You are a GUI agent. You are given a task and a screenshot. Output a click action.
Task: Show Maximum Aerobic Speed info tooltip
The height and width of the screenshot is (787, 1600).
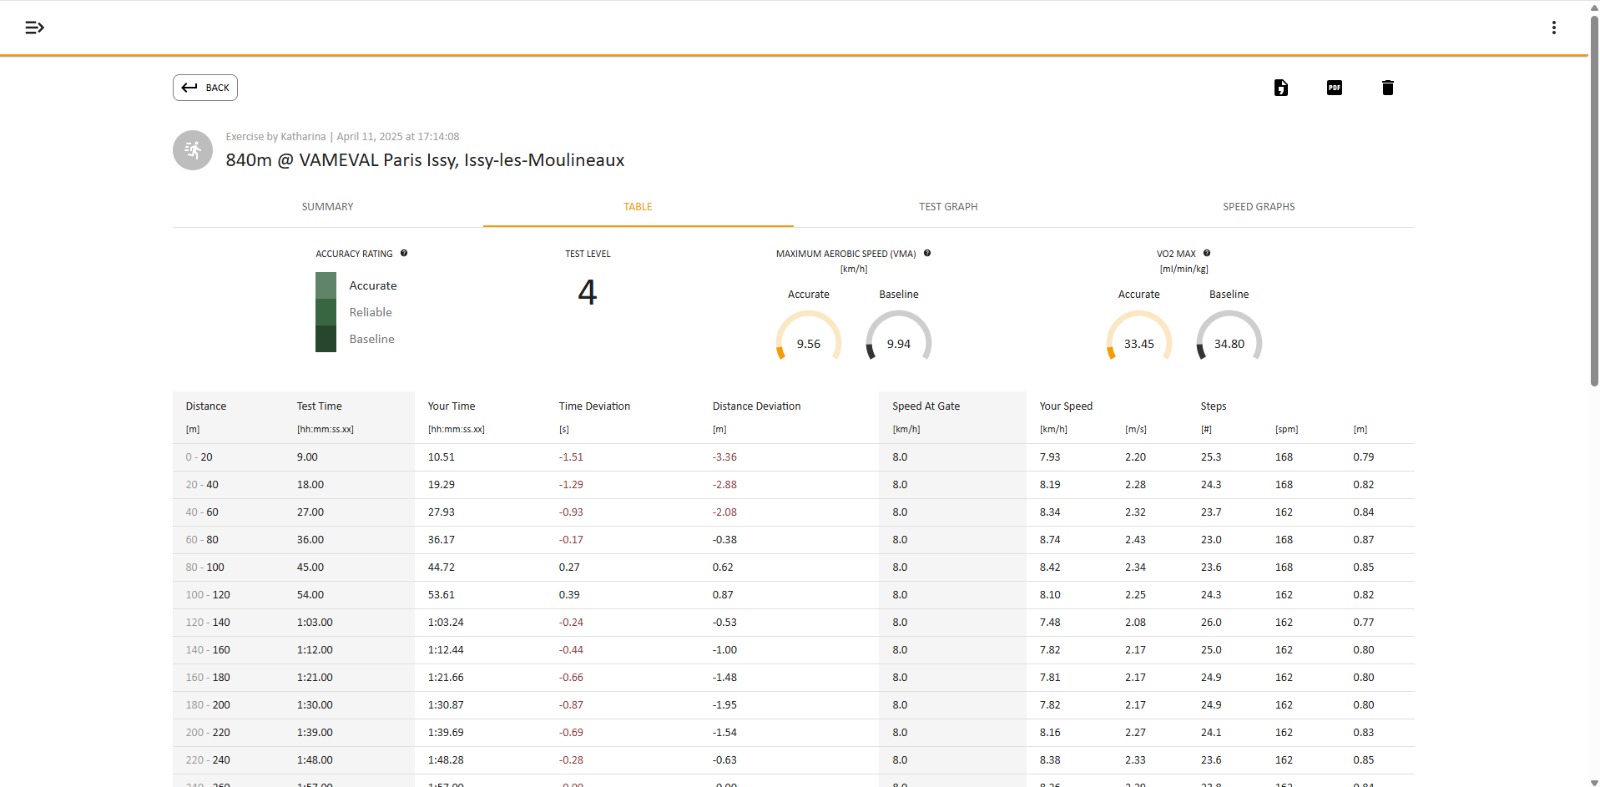[x=927, y=253]
